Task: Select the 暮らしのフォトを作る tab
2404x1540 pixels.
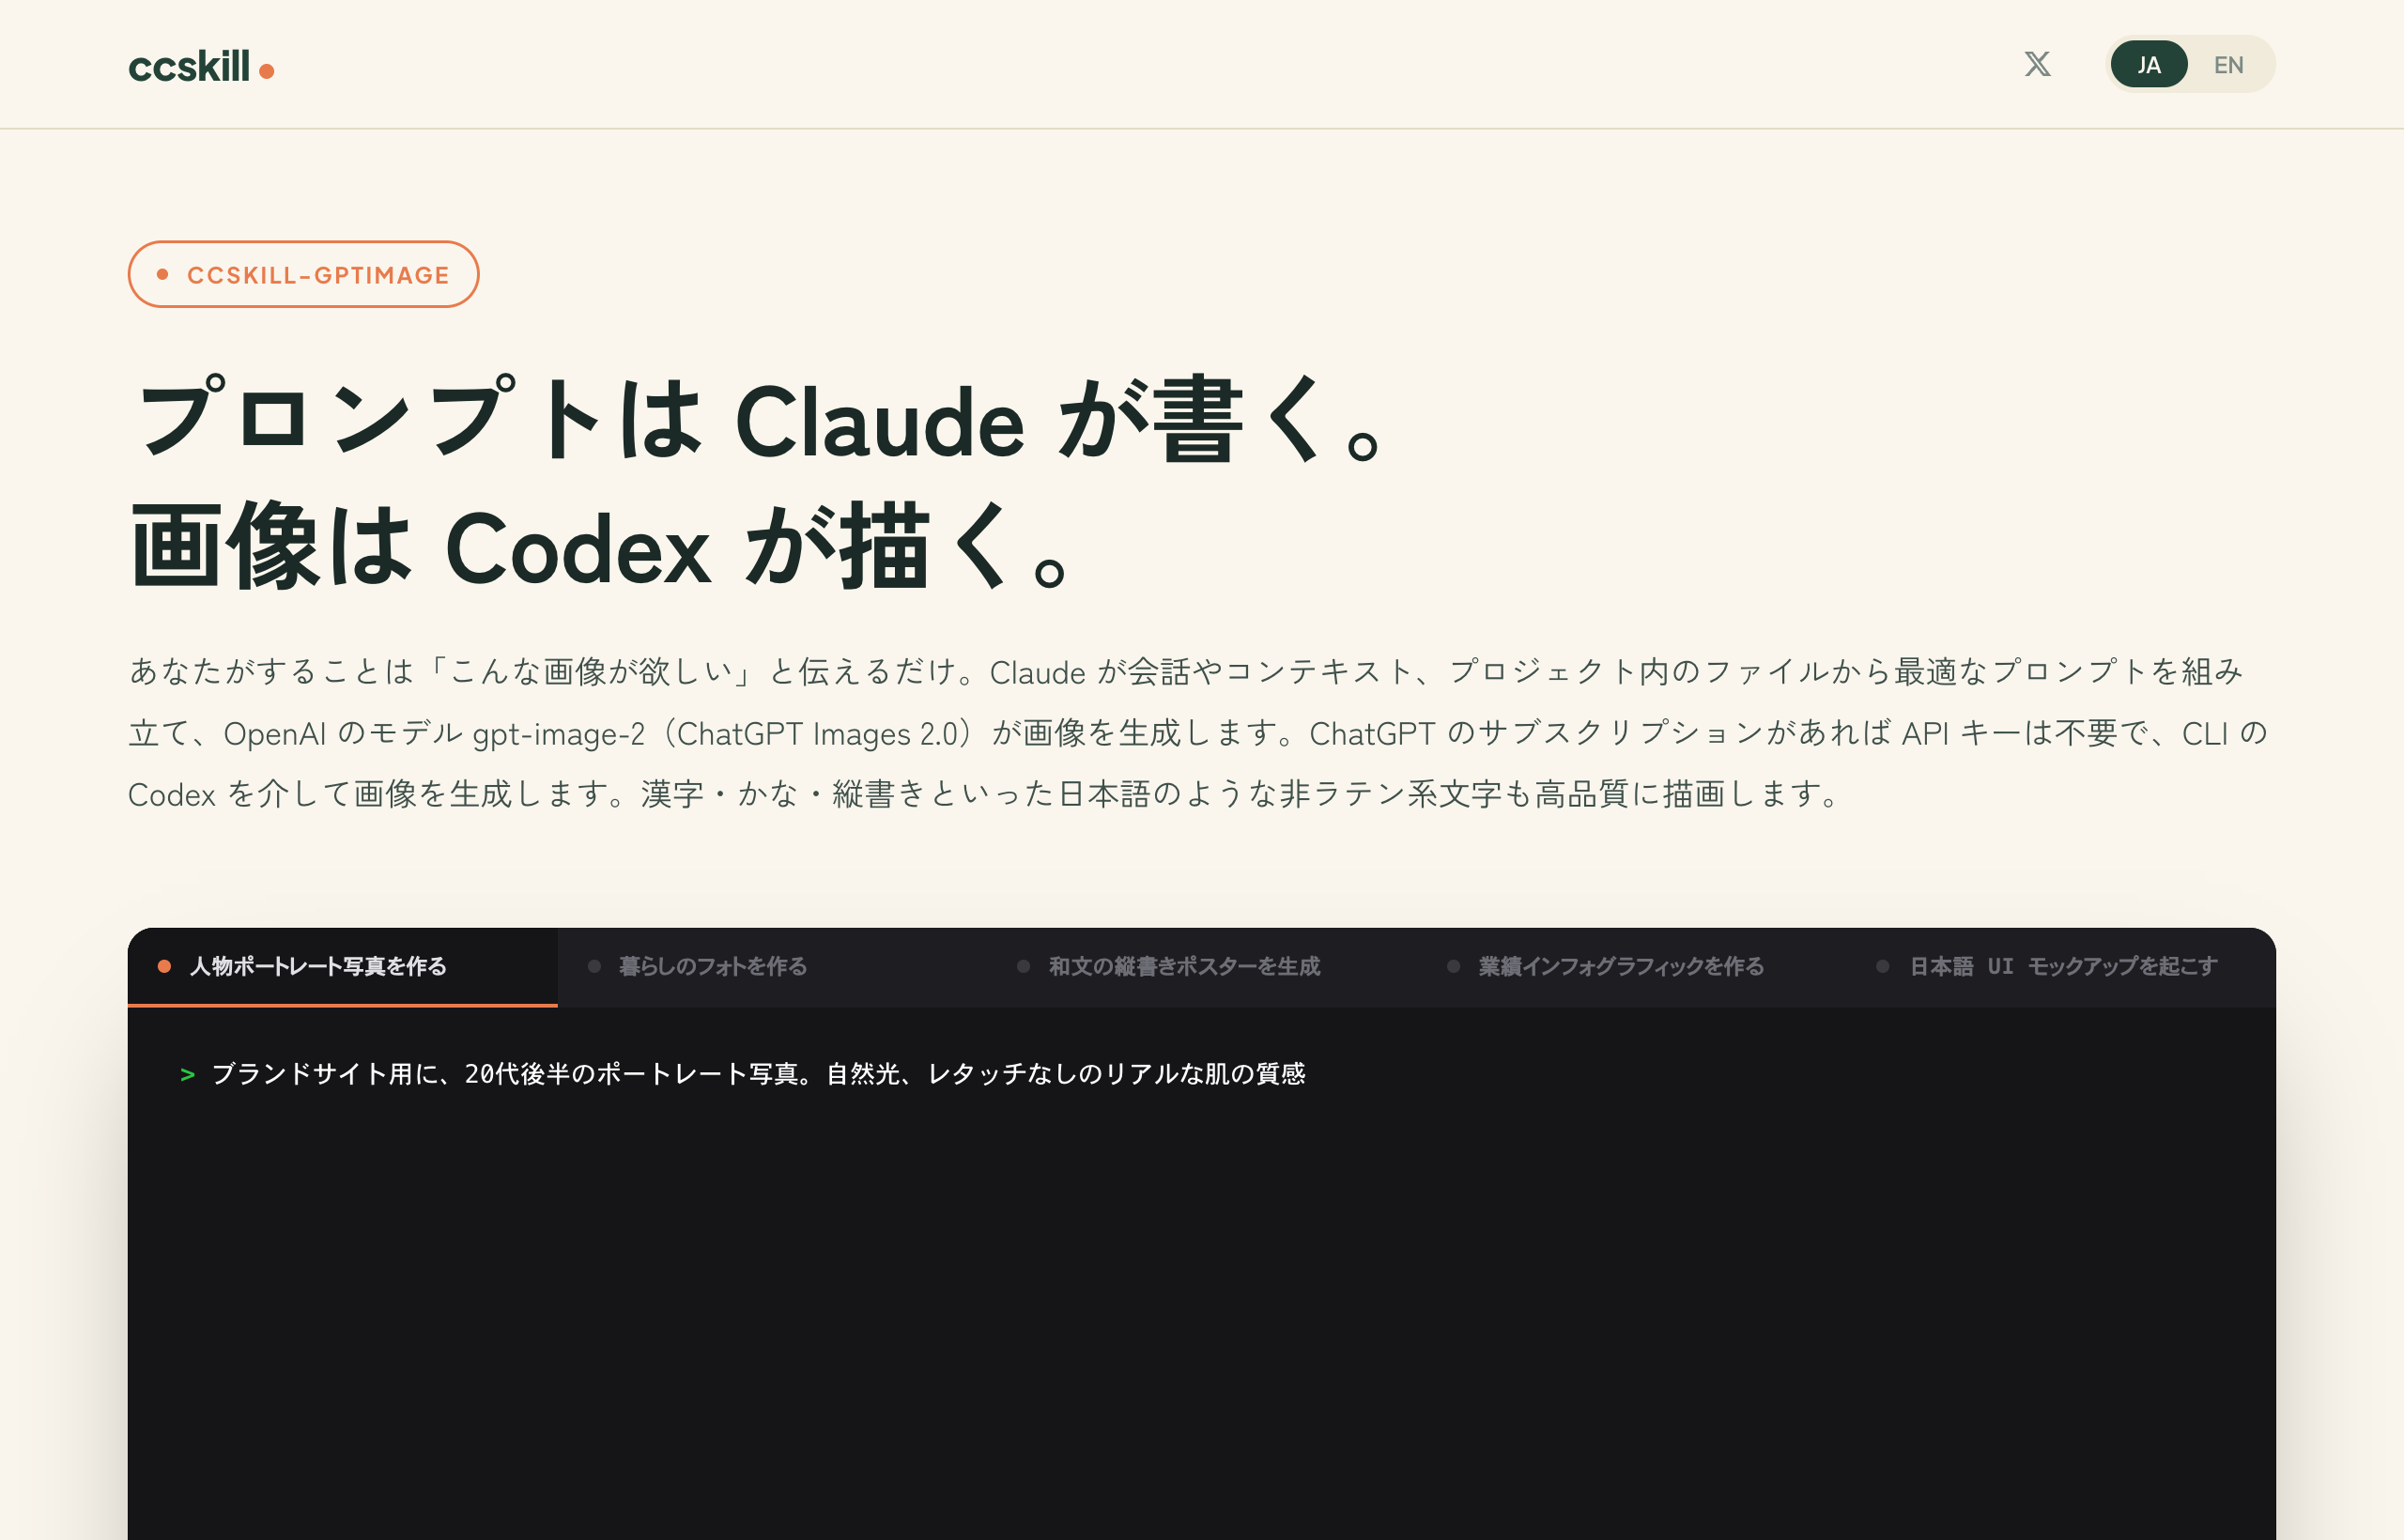Action: [772, 966]
